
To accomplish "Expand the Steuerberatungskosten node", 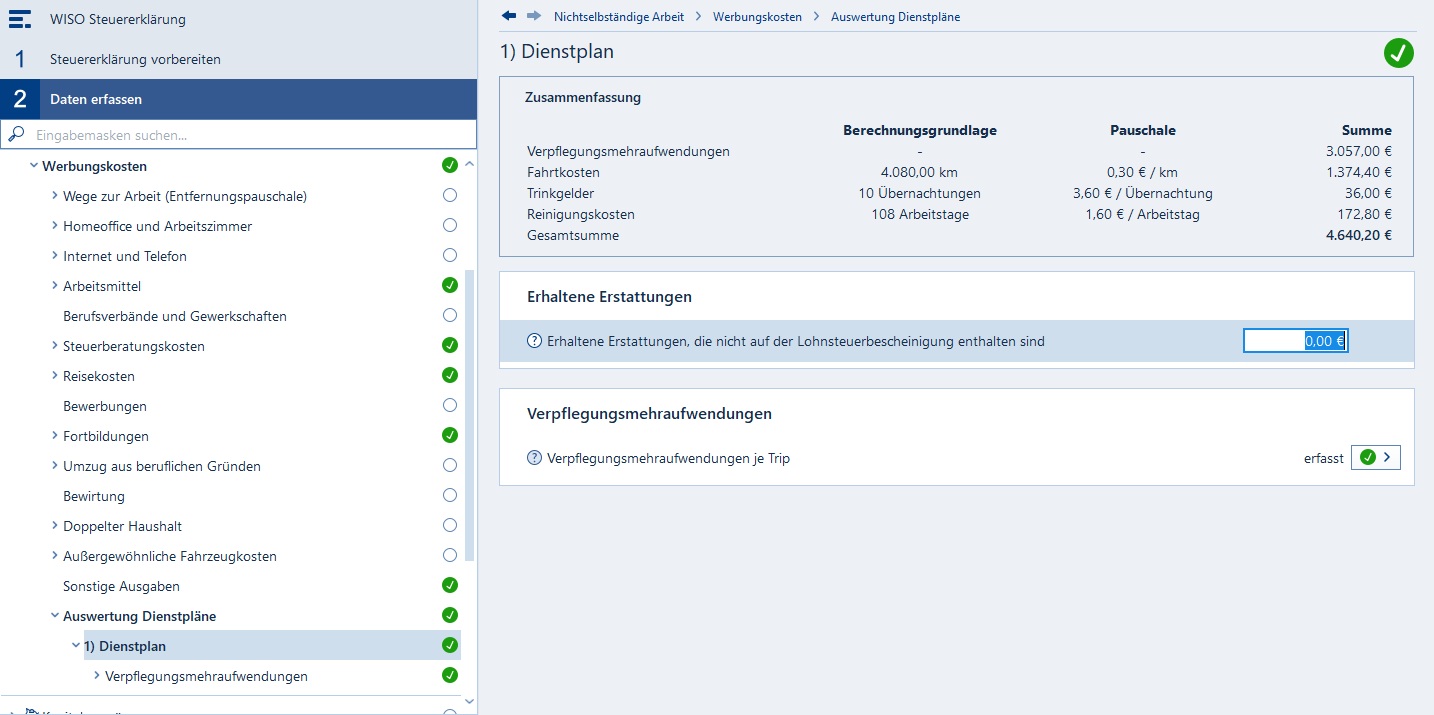I will click(x=55, y=346).
